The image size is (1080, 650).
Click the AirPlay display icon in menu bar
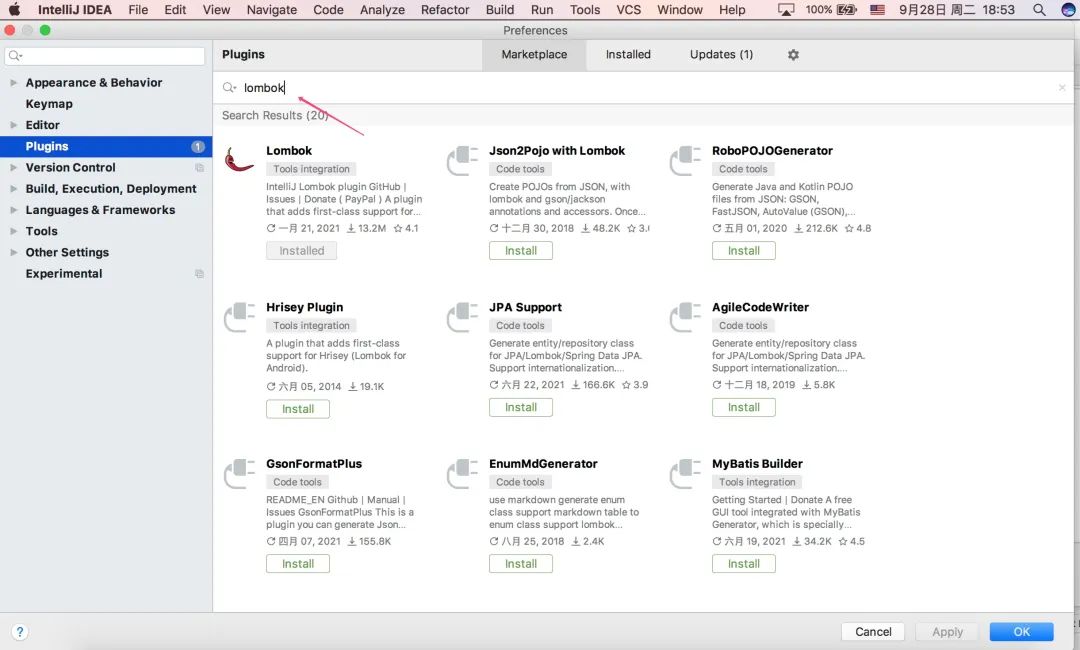pyautogui.click(x=786, y=10)
